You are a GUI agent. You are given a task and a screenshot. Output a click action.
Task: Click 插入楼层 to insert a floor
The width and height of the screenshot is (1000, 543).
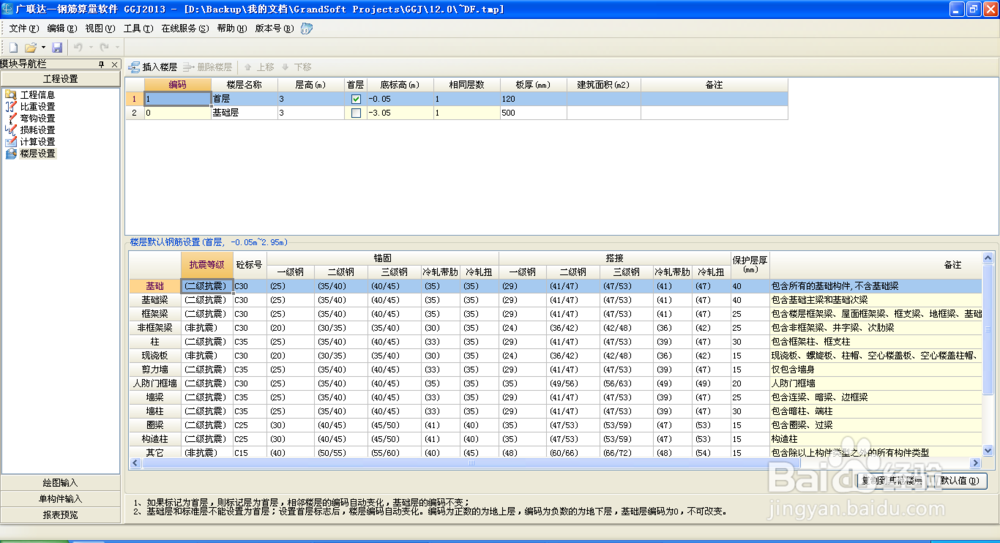pyautogui.click(x=153, y=67)
